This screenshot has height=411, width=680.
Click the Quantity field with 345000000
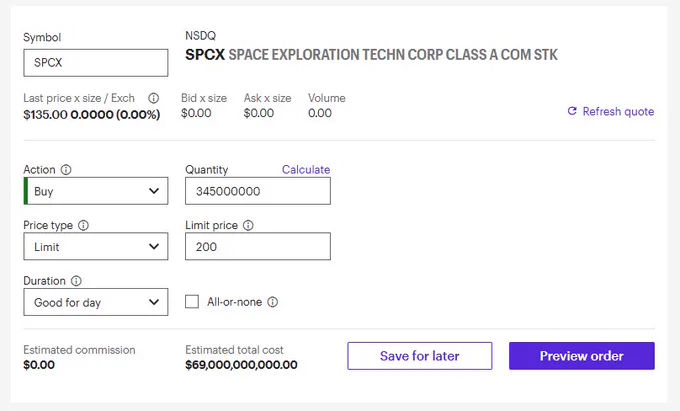[x=258, y=191]
